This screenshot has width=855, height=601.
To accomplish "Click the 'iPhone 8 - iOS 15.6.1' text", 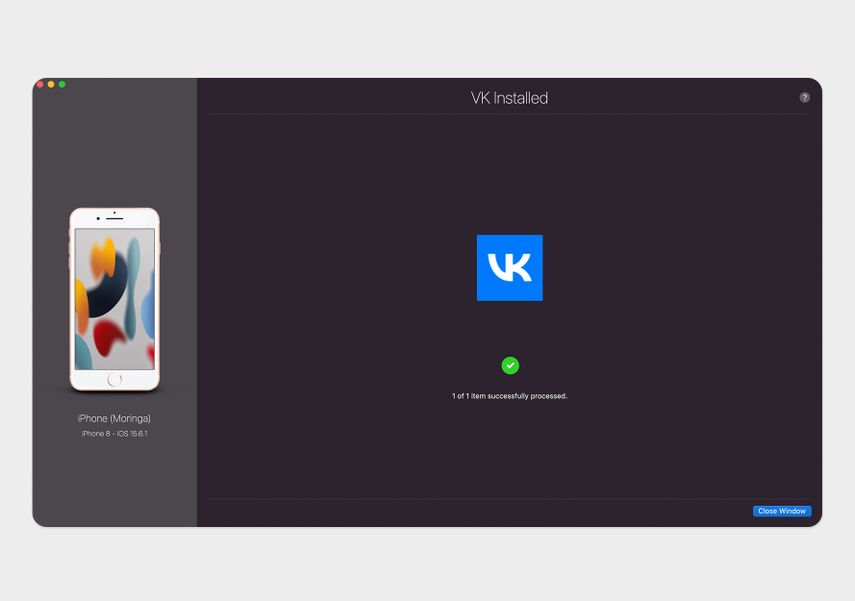I will [115, 434].
